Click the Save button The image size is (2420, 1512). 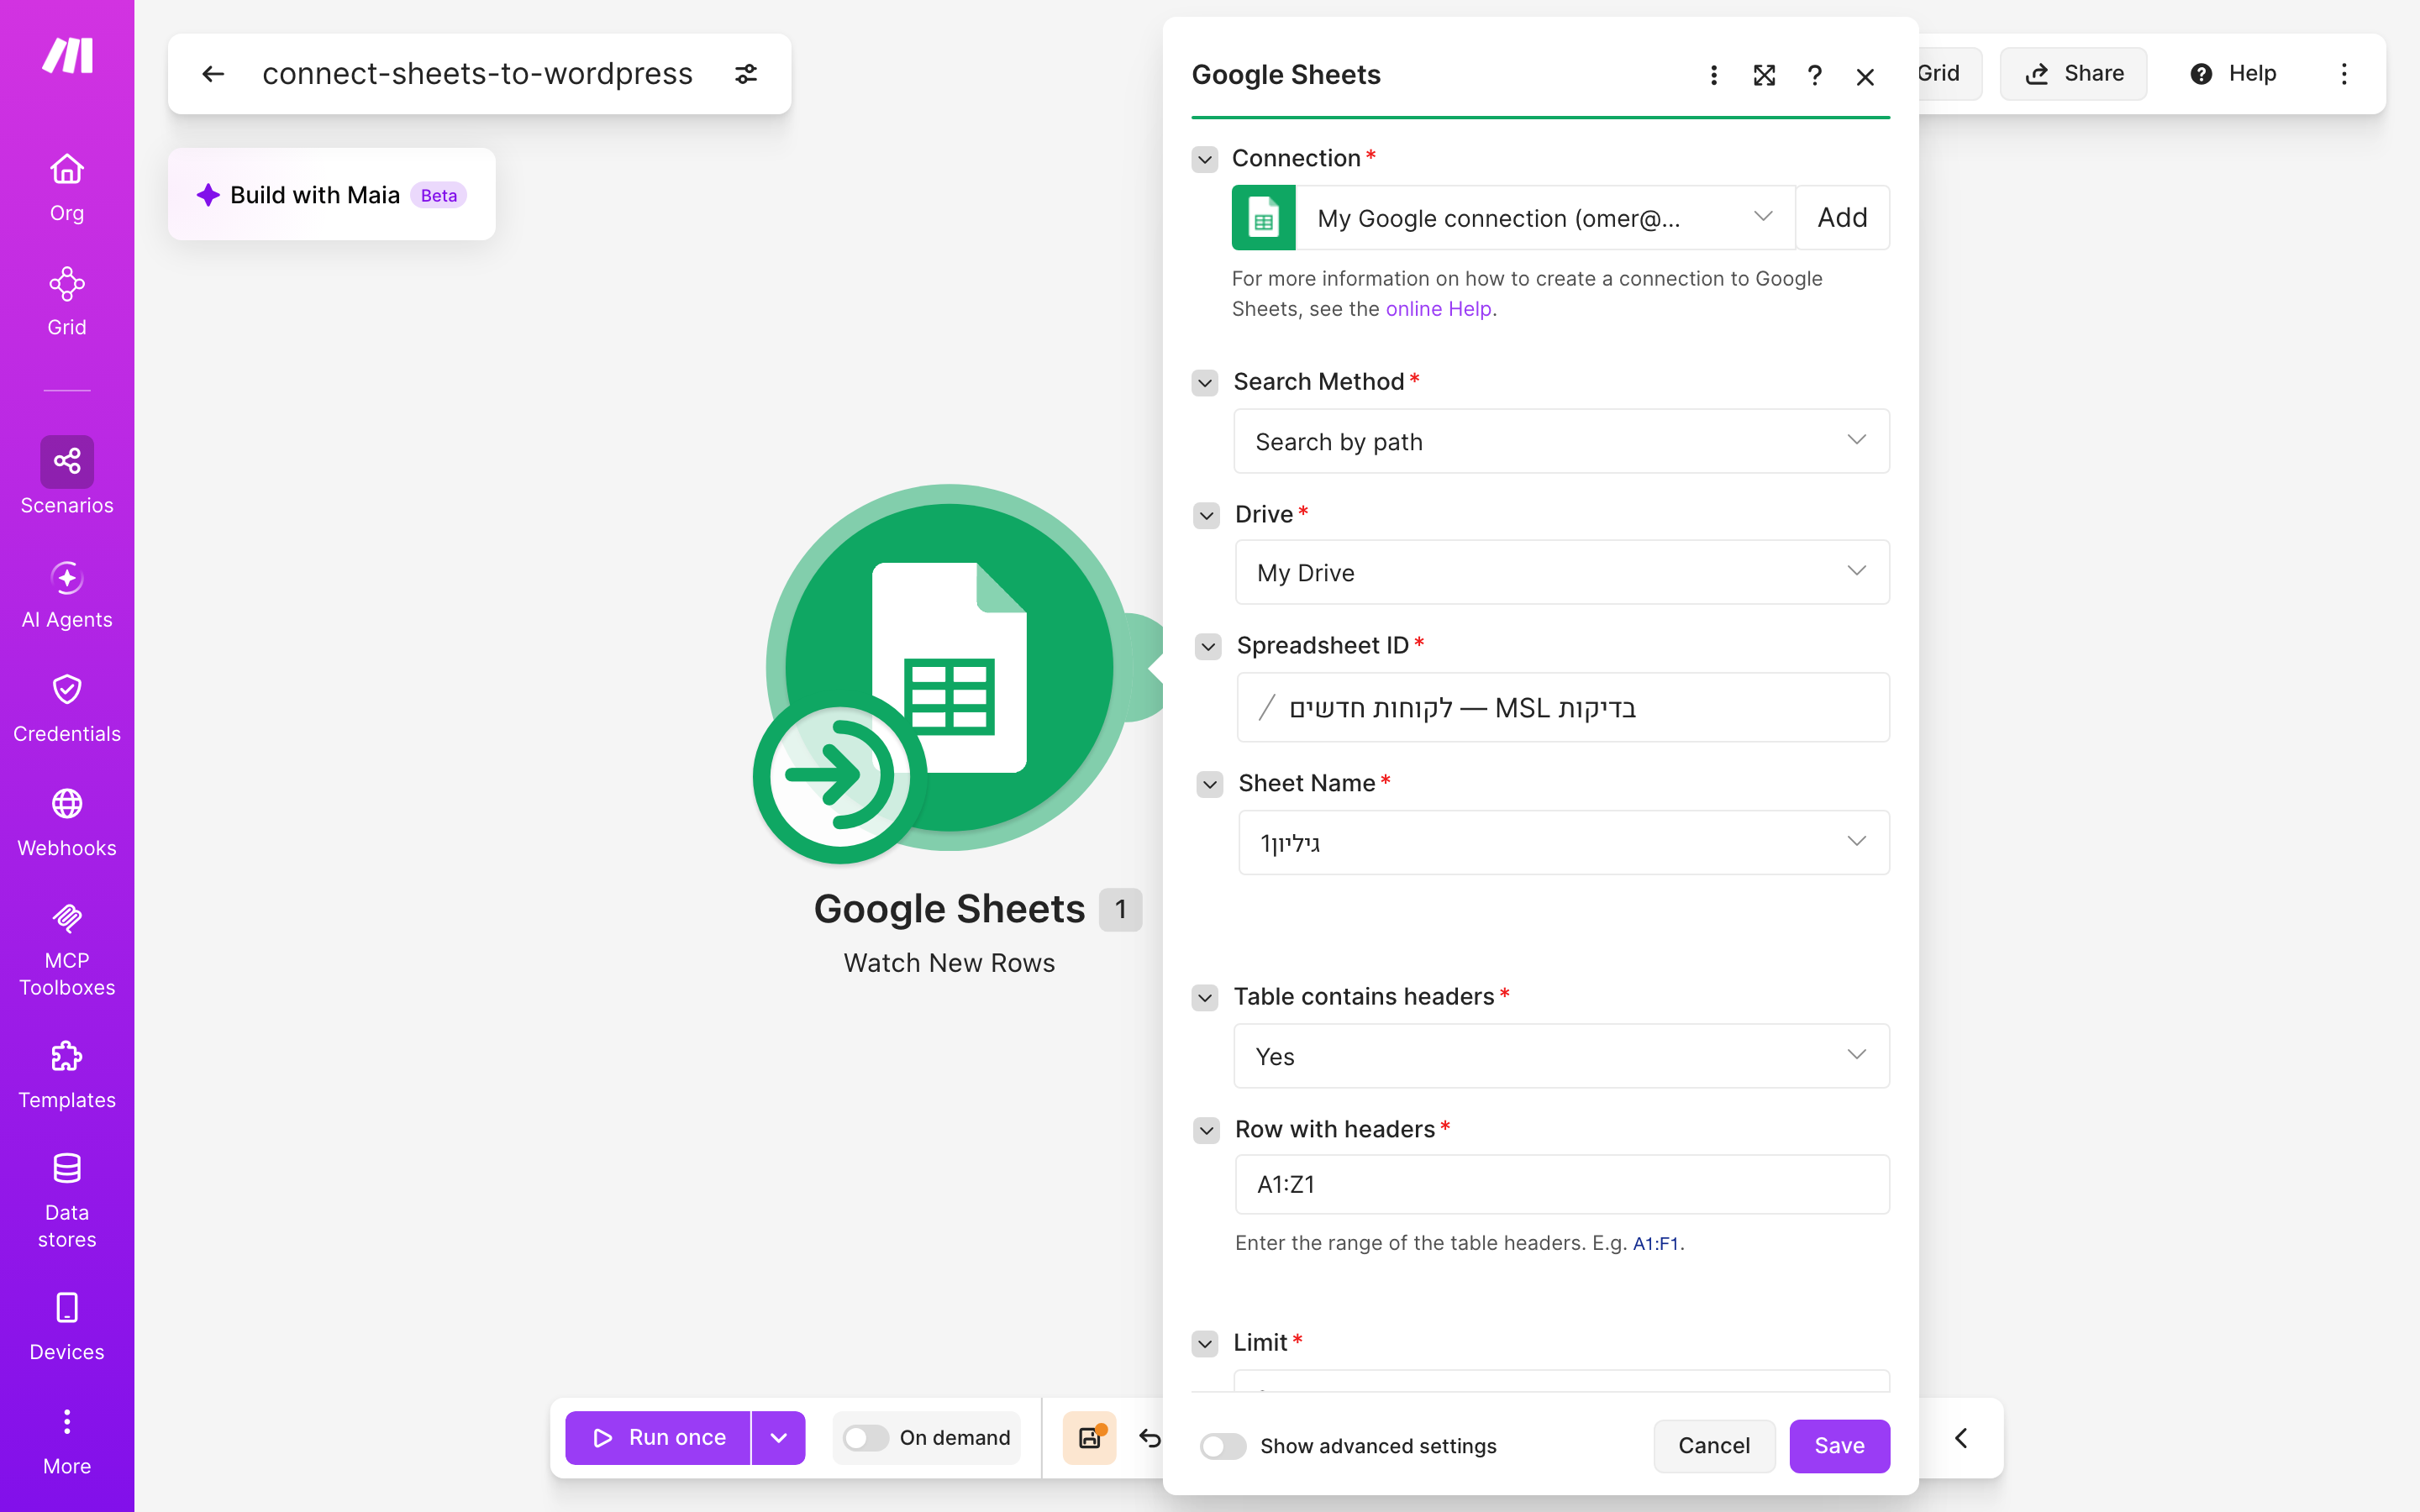pos(1839,1446)
